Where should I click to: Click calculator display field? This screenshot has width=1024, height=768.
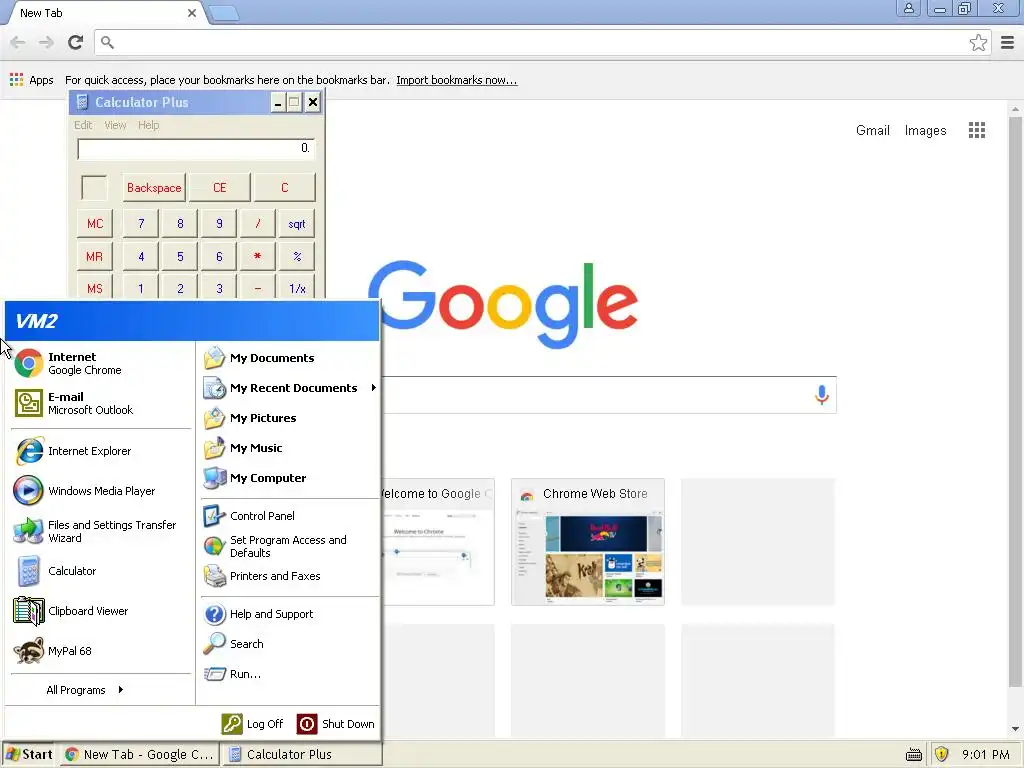pyautogui.click(x=196, y=149)
